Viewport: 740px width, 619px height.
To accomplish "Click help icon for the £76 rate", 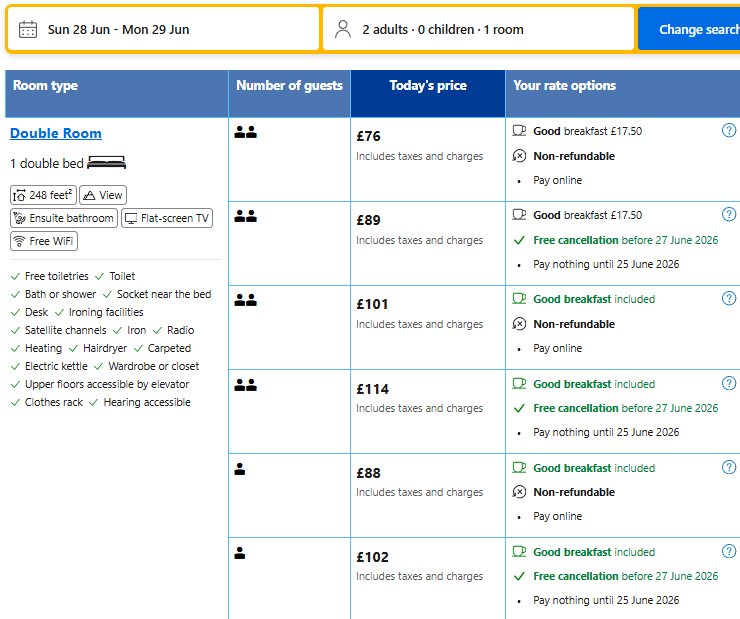I will click(x=729, y=130).
